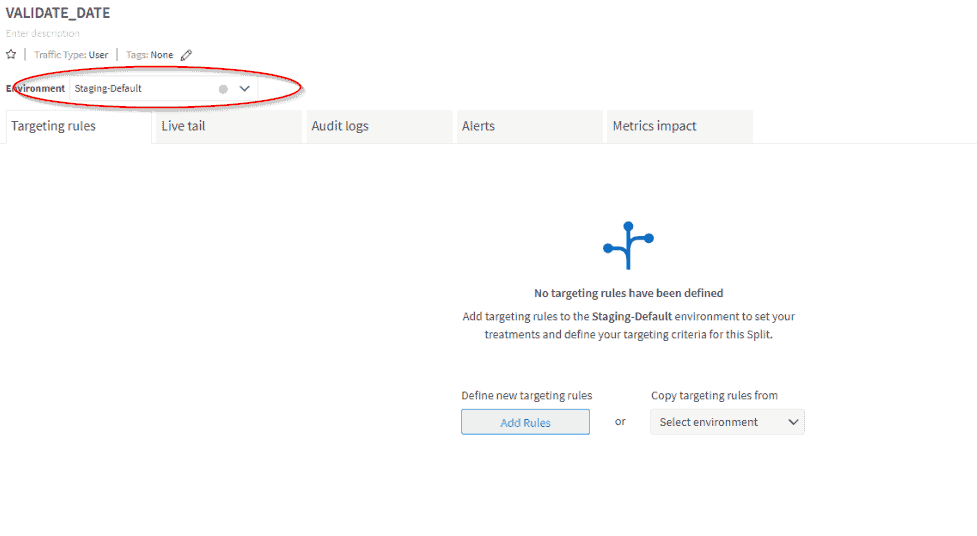Click the Add Rules button
Viewport: 977px width, 536px height.
(525, 422)
